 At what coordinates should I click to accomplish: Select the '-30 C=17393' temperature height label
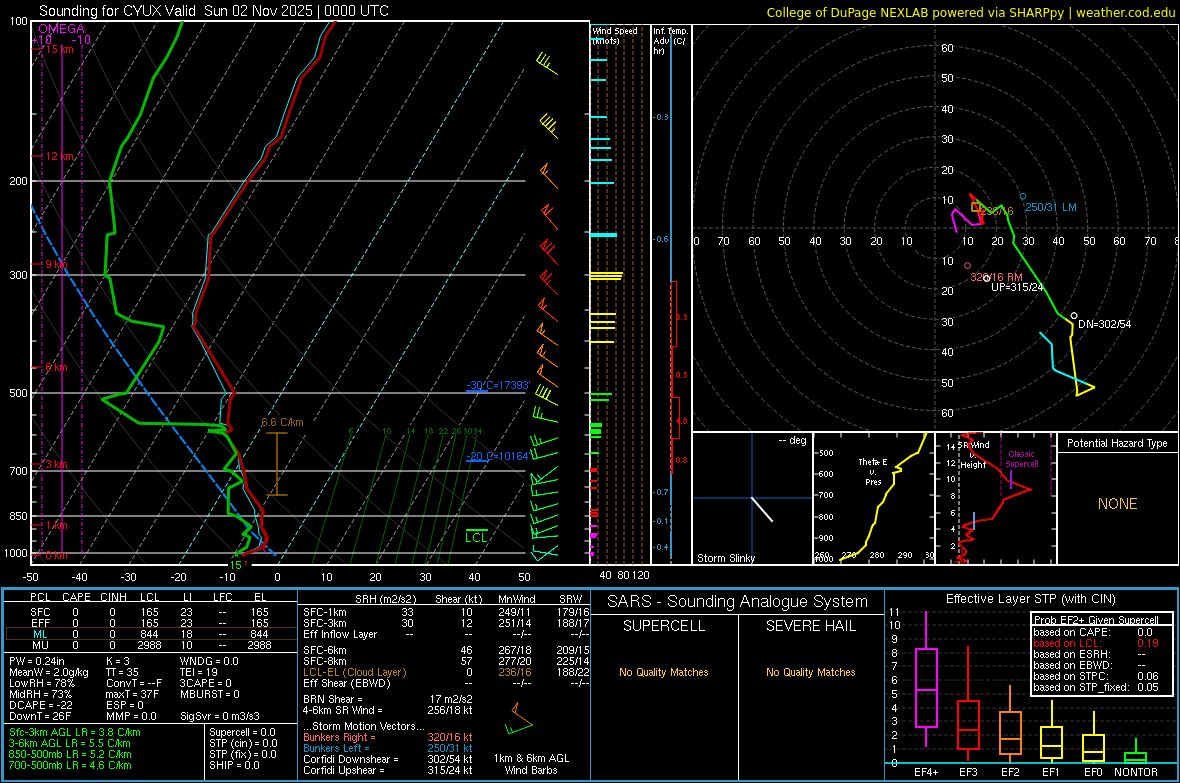tap(498, 385)
